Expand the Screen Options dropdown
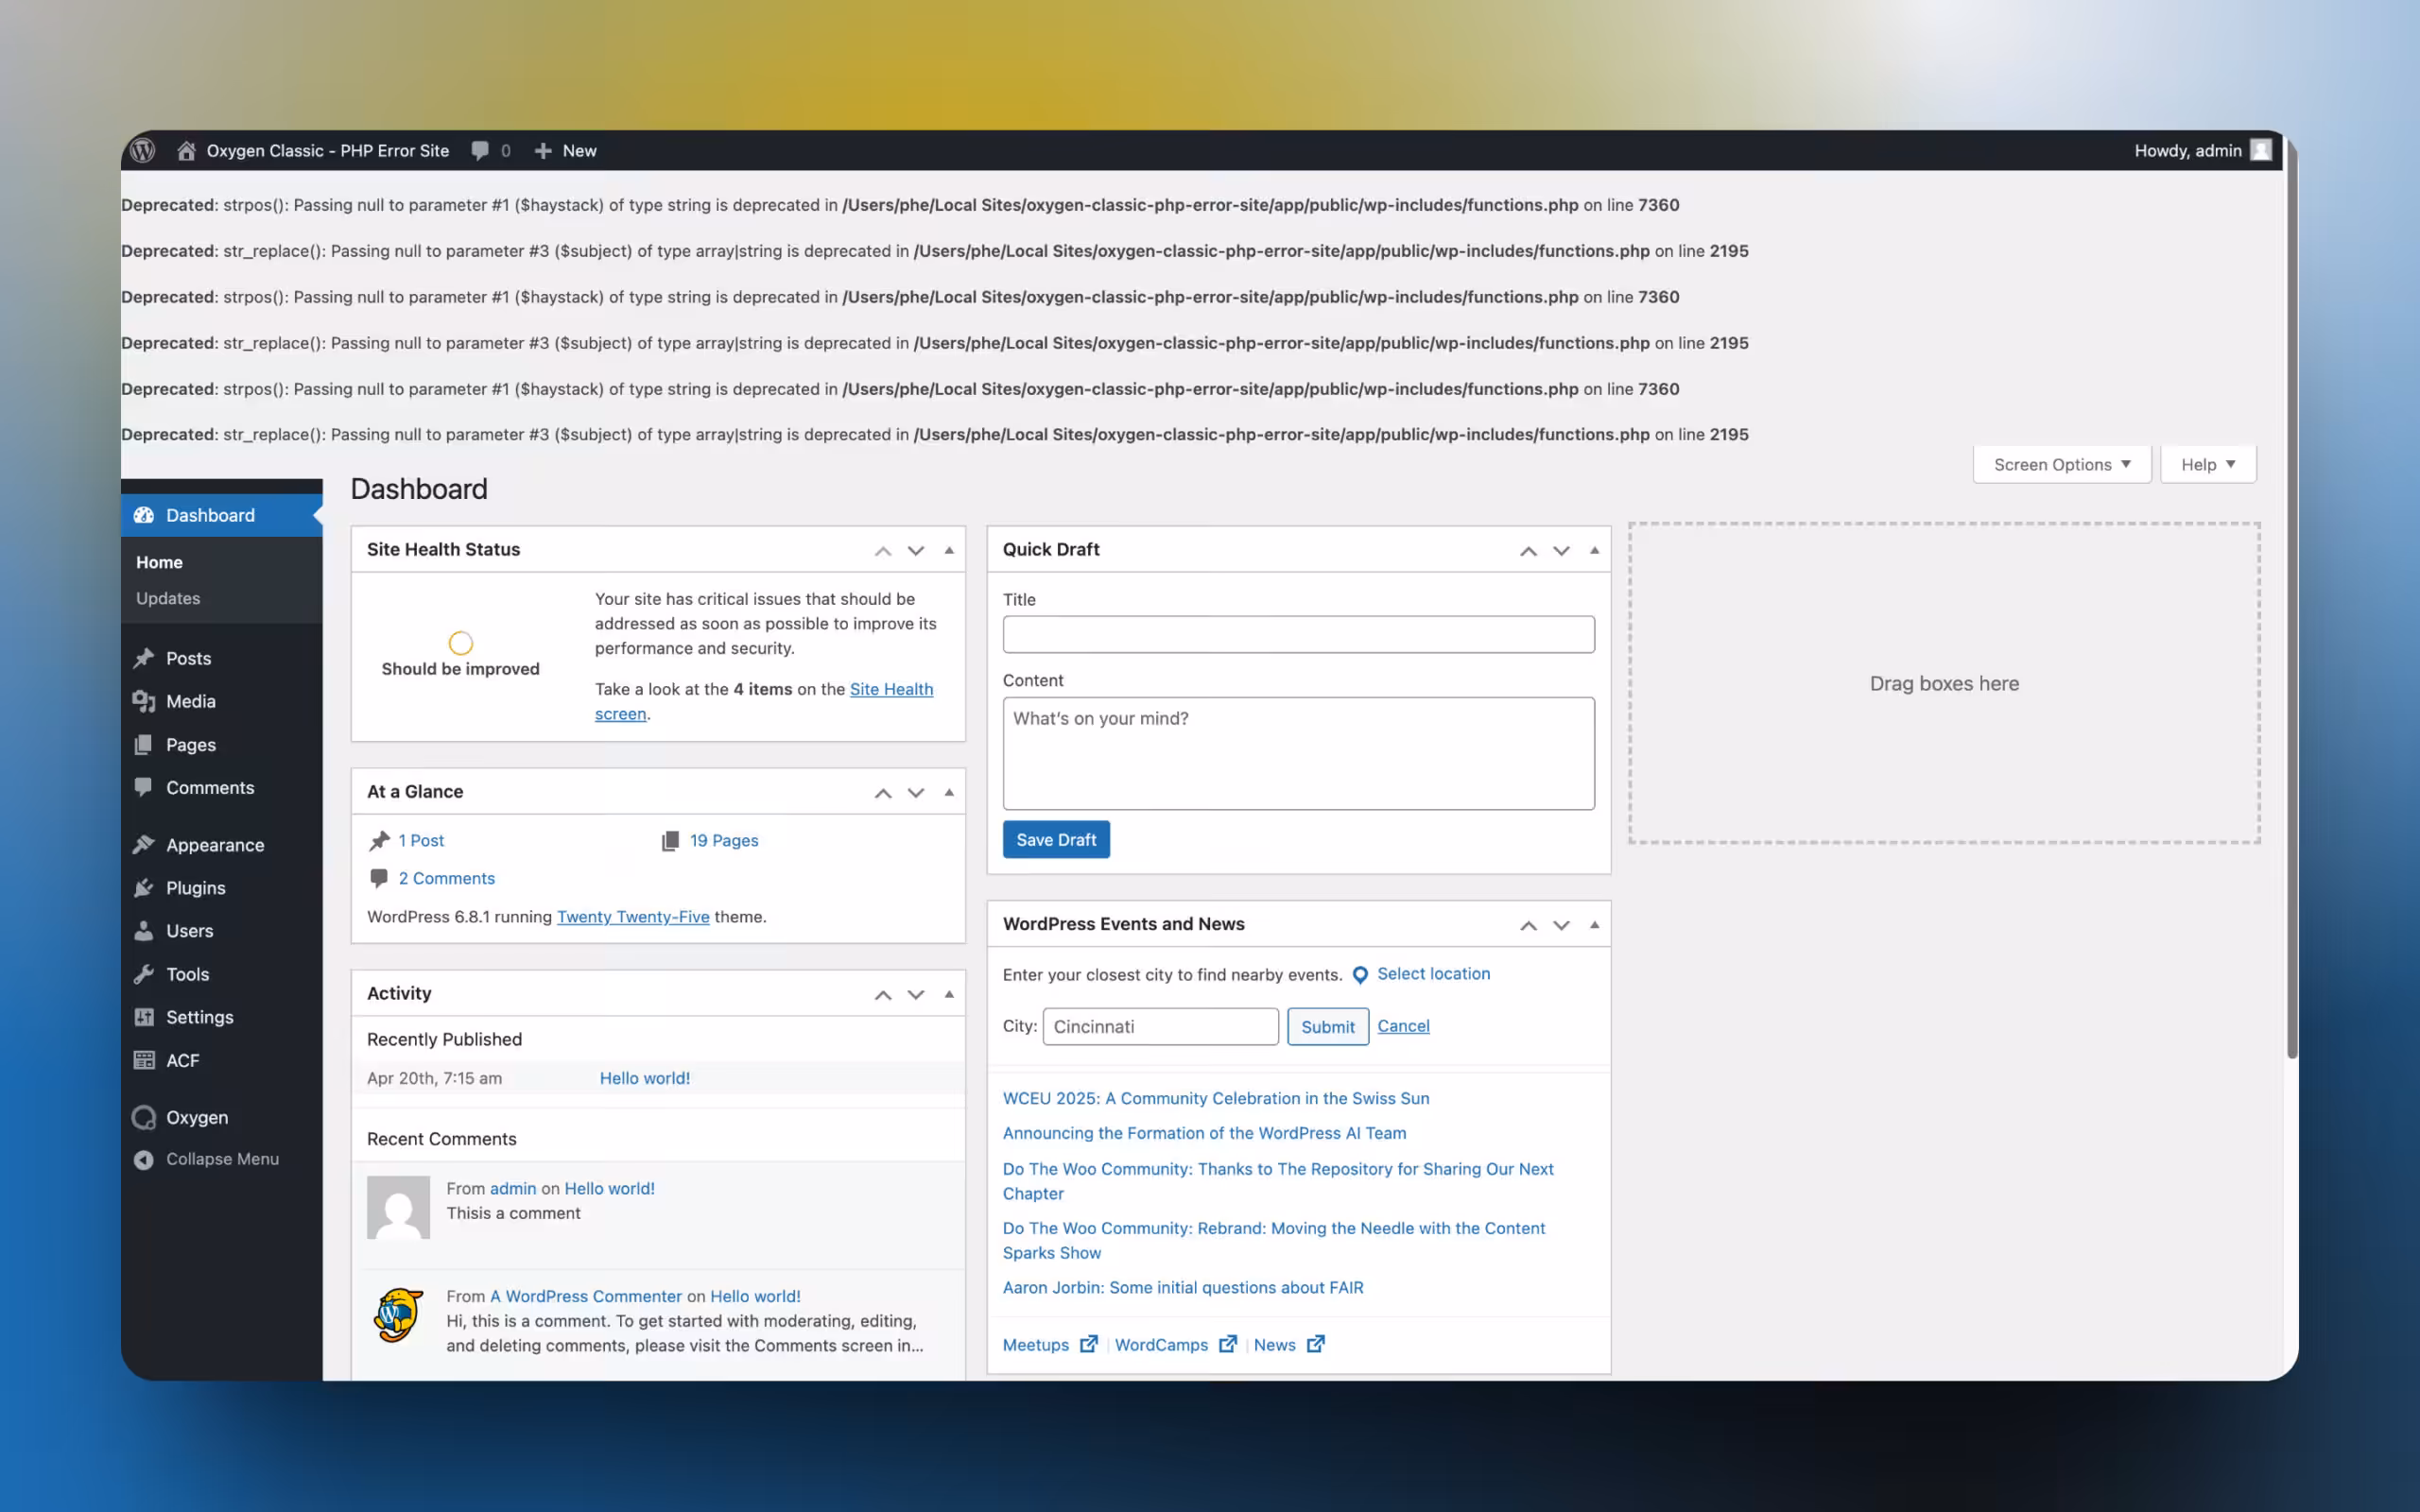Screen dimensions: 2420x1512 point(2061,464)
